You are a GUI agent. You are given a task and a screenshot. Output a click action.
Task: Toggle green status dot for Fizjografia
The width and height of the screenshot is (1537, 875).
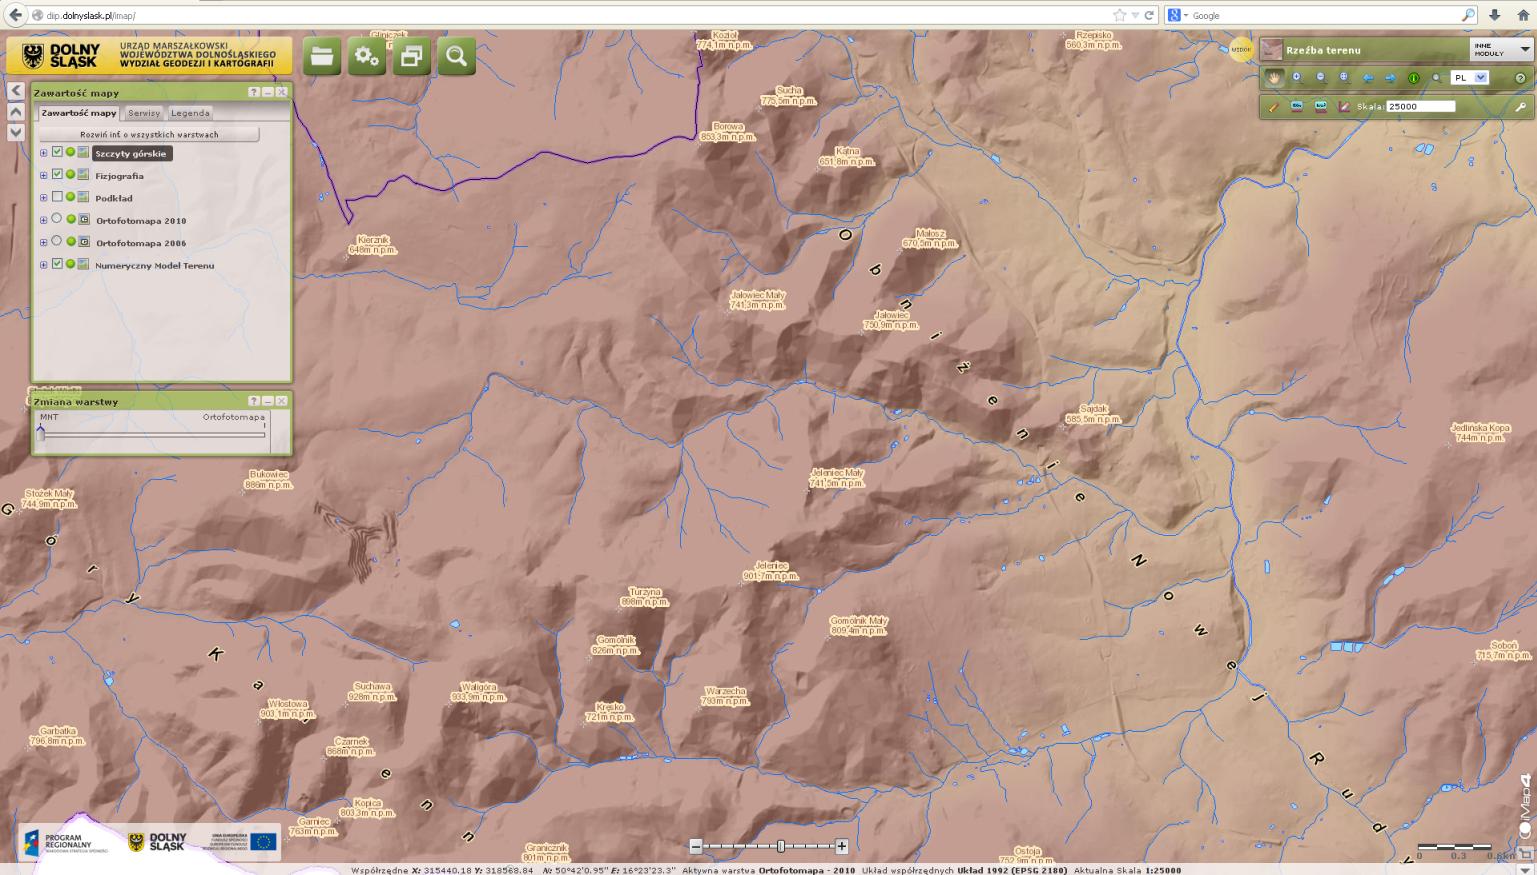click(71, 175)
